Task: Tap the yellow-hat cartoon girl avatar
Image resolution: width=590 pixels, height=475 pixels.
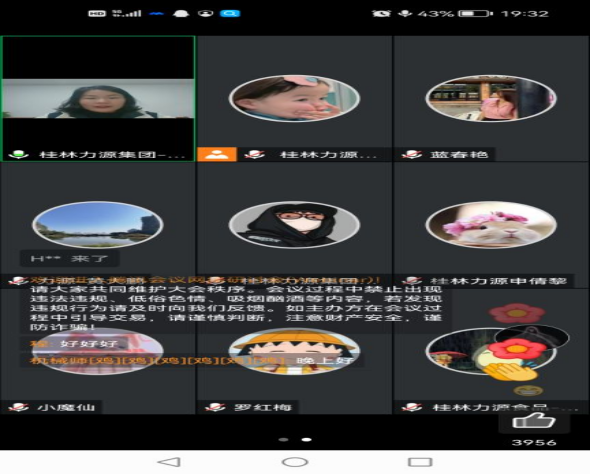Action: click(294, 352)
